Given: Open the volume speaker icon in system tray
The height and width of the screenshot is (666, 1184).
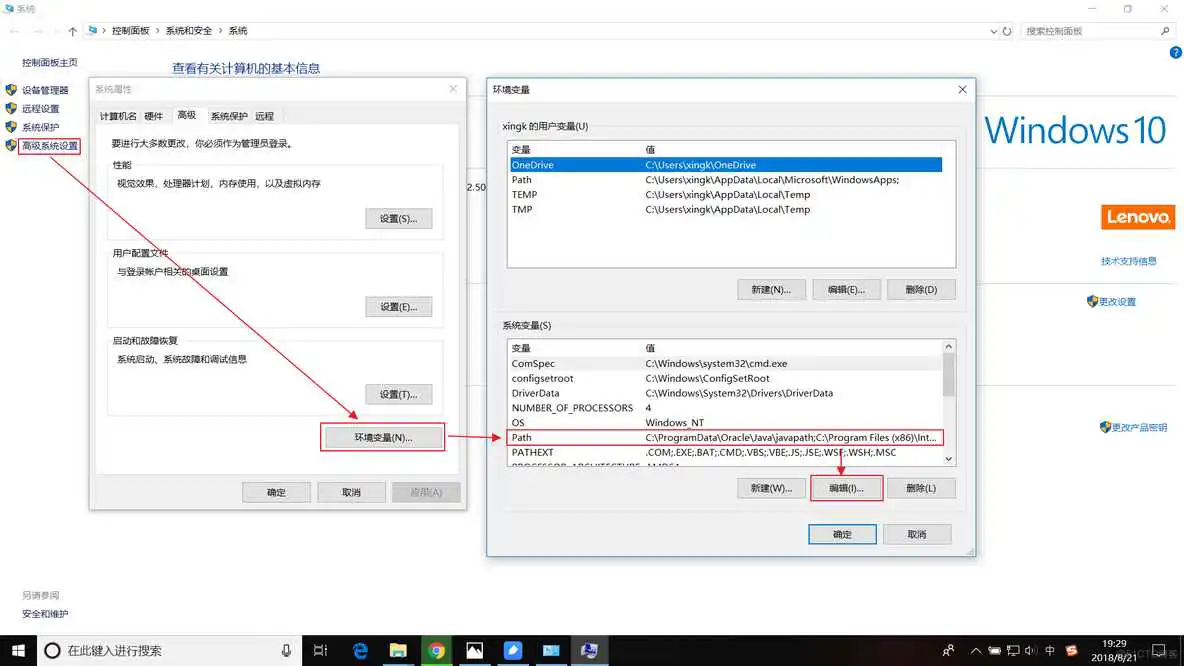Looking at the screenshot, I should pyautogui.click(x=1031, y=650).
